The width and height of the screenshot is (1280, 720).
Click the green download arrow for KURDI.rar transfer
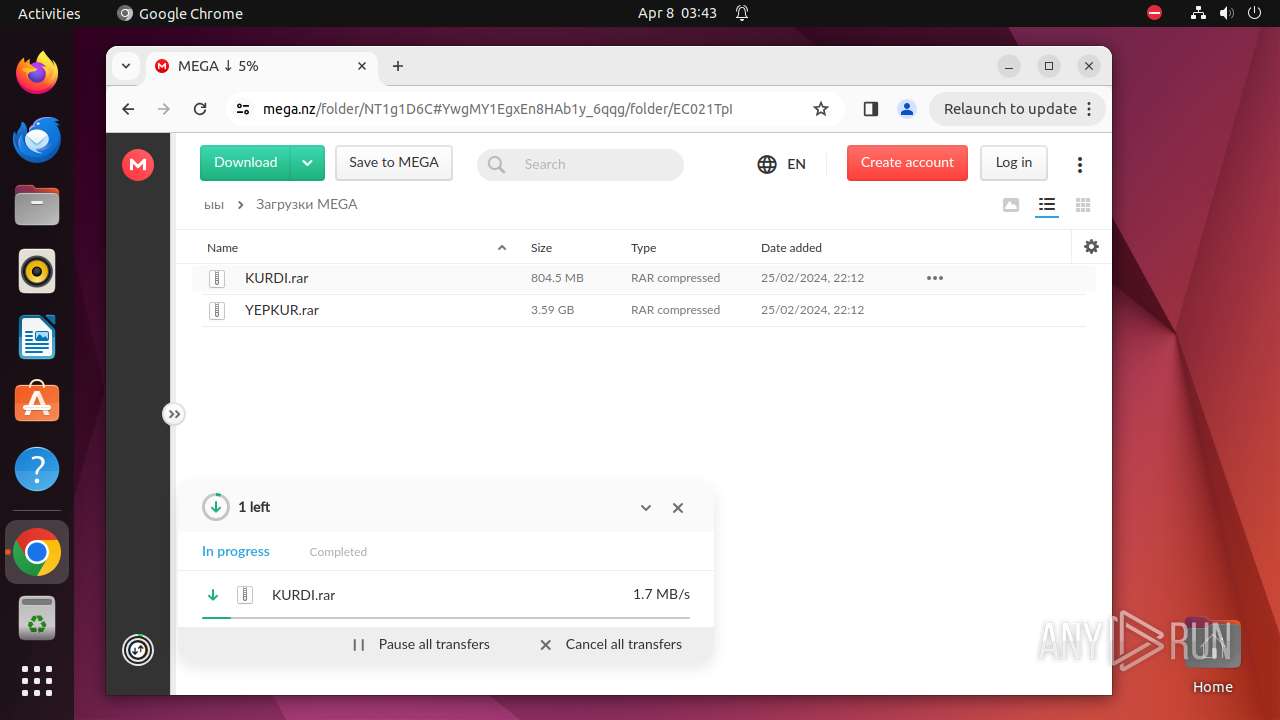(x=212, y=595)
